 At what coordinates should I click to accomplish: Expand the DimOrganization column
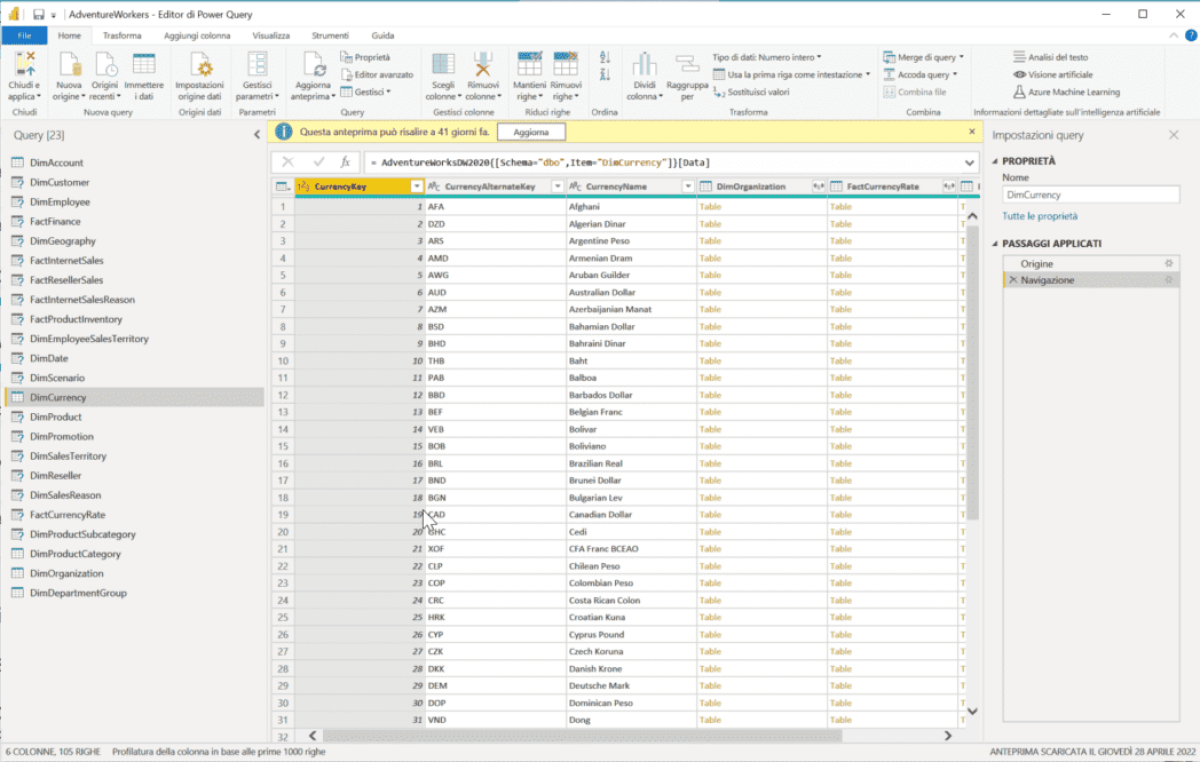click(x=817, y=187)
